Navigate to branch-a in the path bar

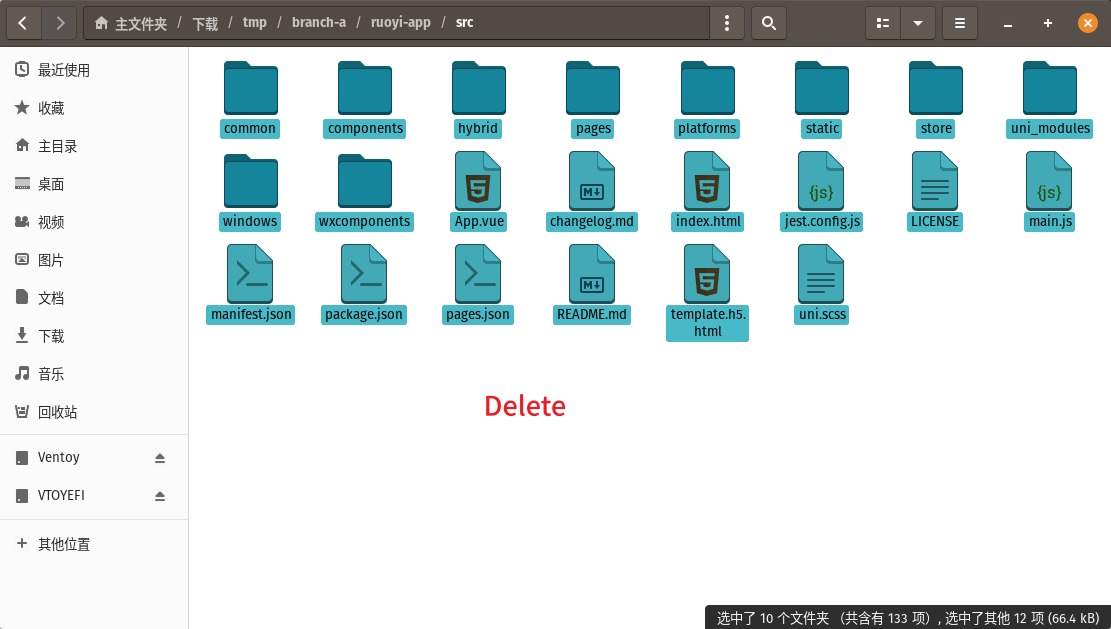pyautogui.click(x=319, y=23)
